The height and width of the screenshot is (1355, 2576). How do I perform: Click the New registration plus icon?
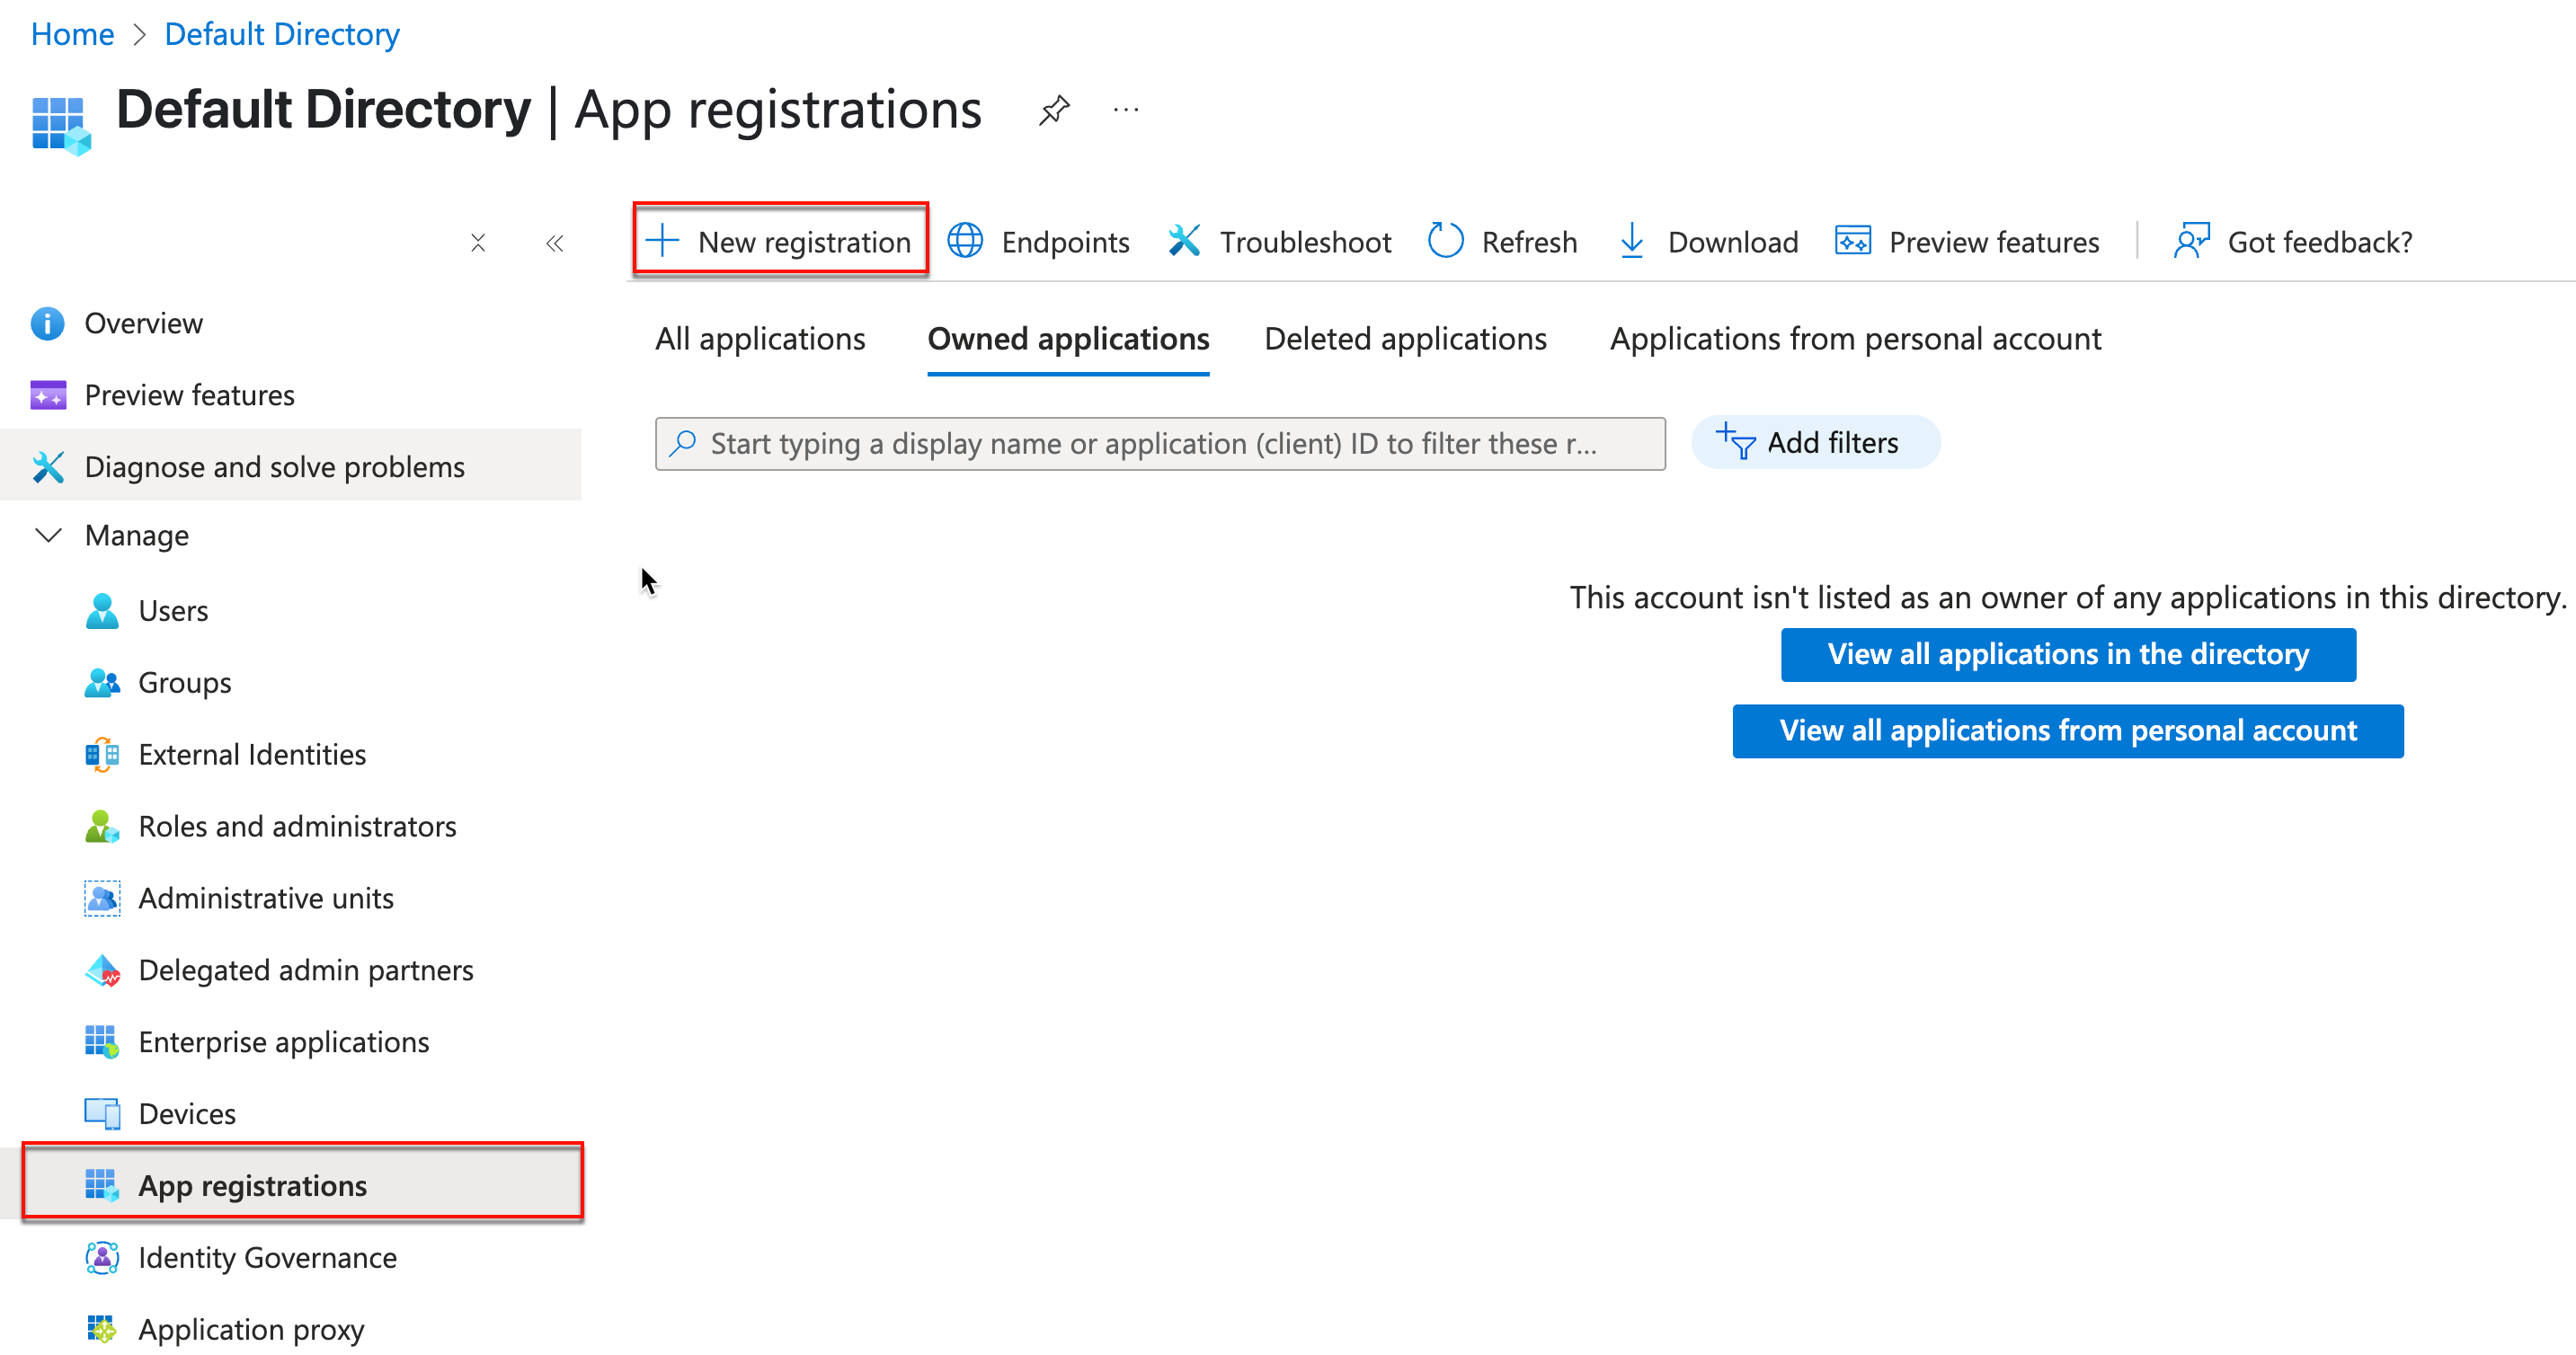point(662,241)
